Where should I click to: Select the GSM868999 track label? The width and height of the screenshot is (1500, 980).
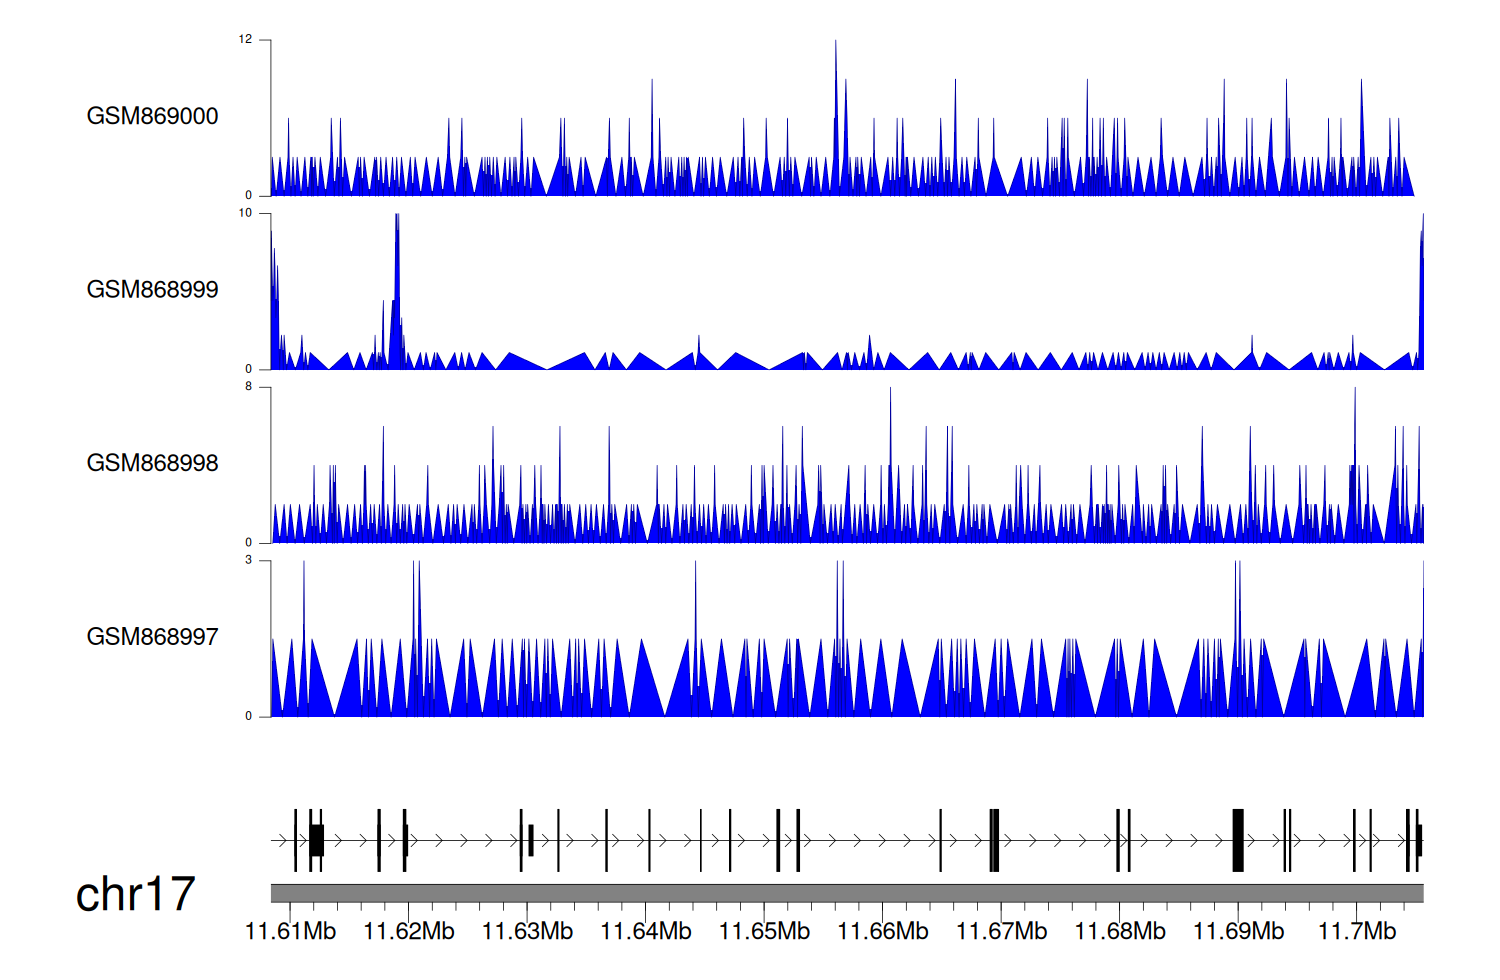(x=152, y=290)
